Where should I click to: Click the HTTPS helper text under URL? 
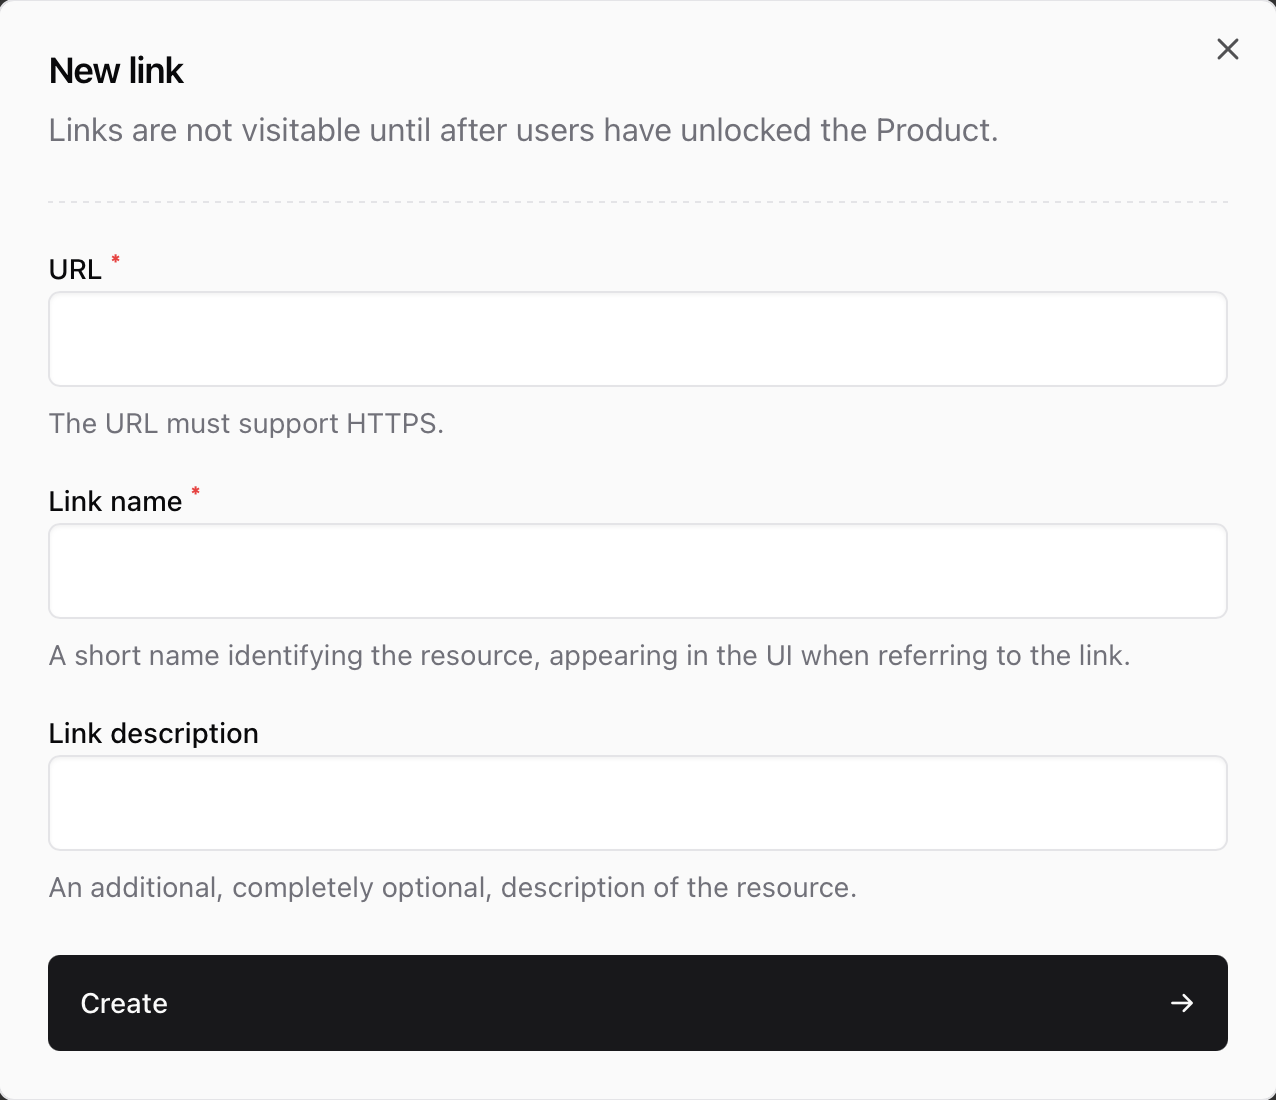[247, 423]
